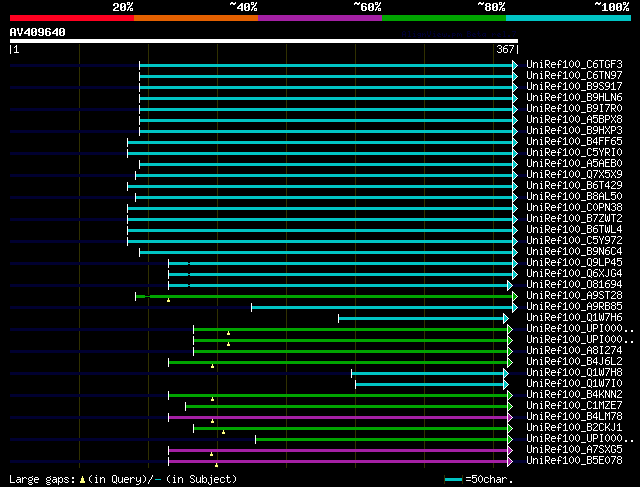Click the UniRef100_C6TGF3 hit label
Screen dimensions: 640x487
pyautogui.click(x=574, y=64)
